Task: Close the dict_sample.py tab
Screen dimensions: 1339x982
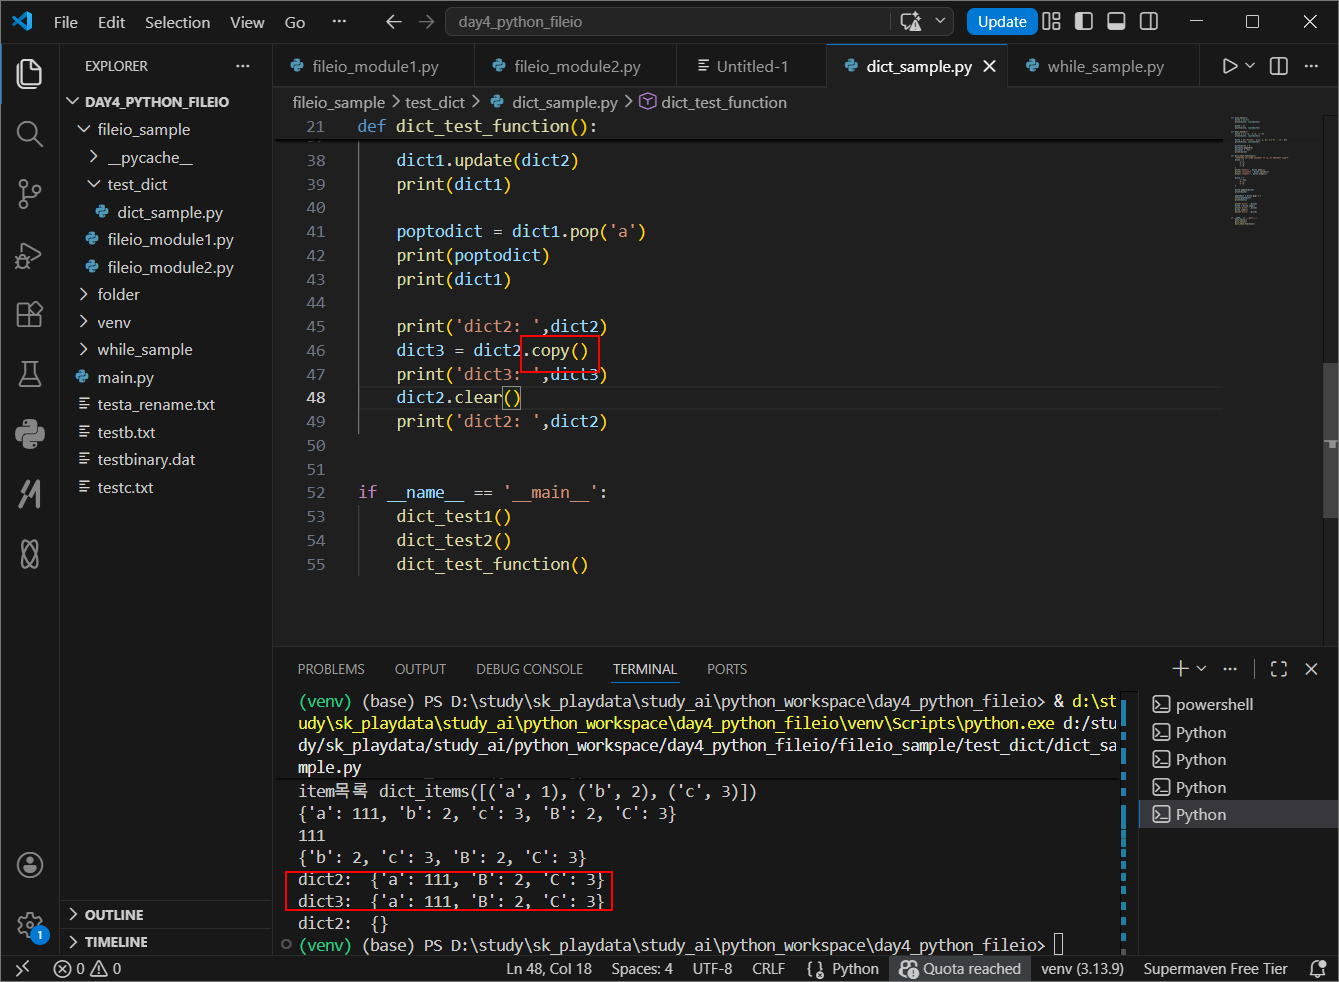Action: (x=990, y=66)
